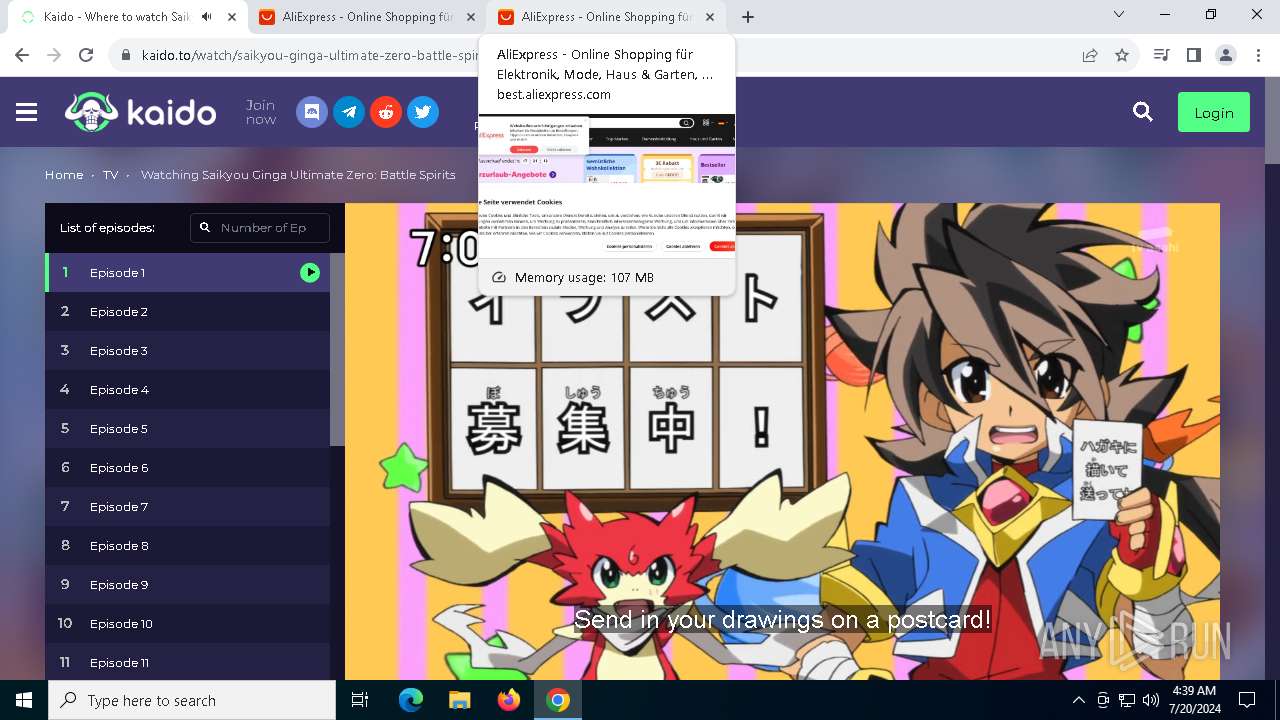Select Episode 10

187,623
